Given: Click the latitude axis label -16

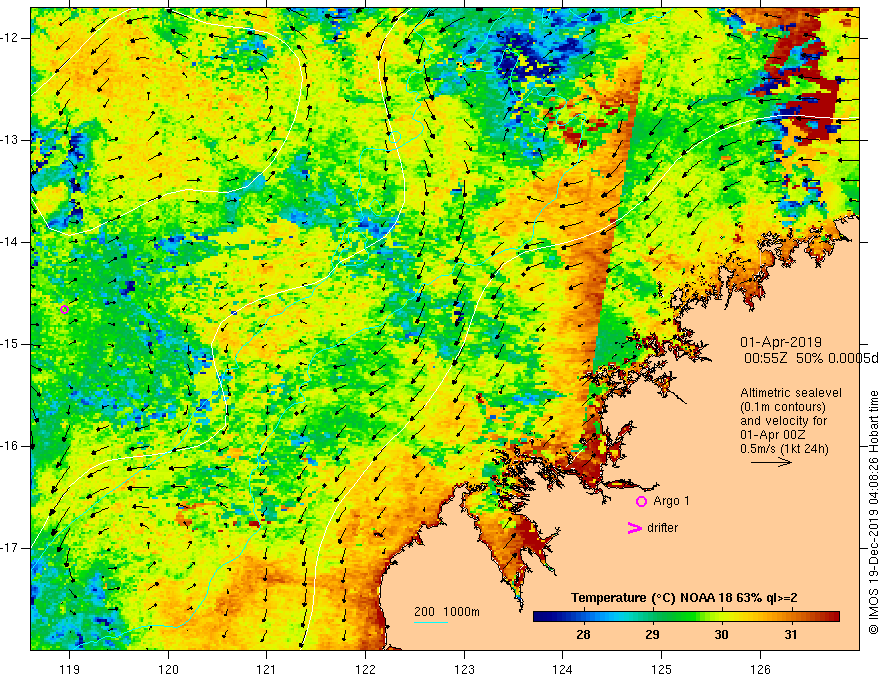Looking at the screenshot, I should coord(11,446).
